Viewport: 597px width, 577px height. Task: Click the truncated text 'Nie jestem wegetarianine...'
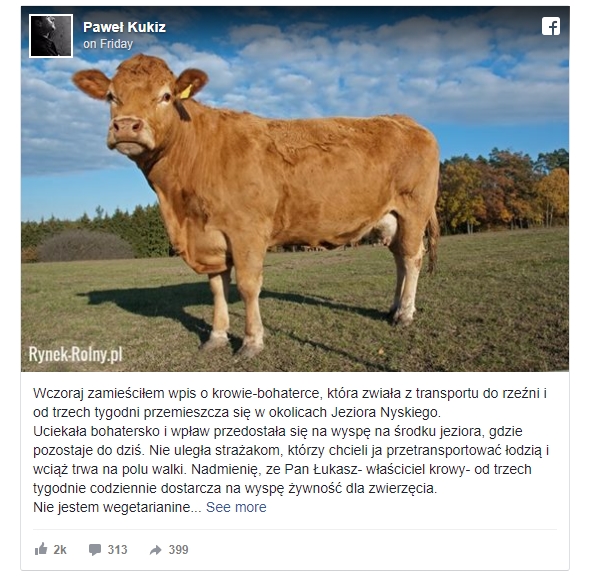[x=117, y=507]
